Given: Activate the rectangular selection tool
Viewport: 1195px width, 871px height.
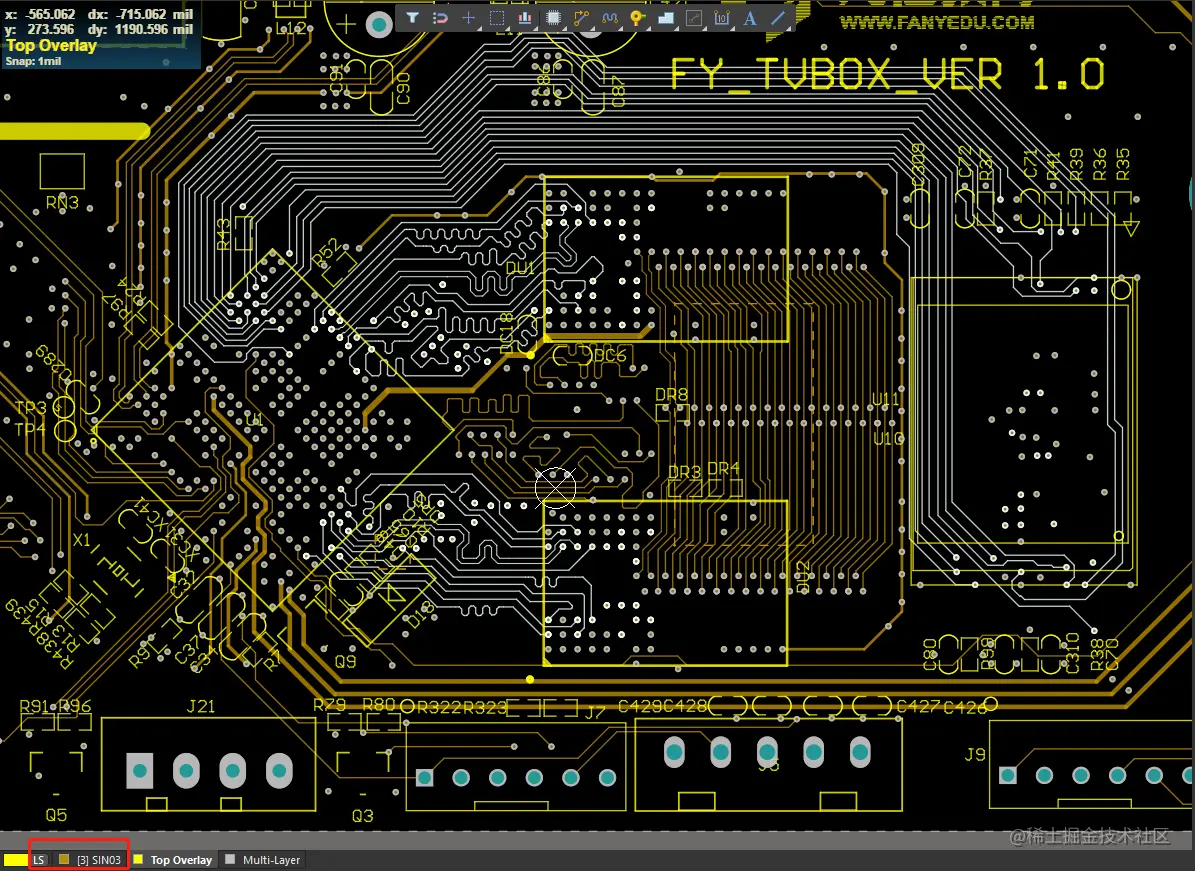Looking at the screenshot, I should point(495,17).
